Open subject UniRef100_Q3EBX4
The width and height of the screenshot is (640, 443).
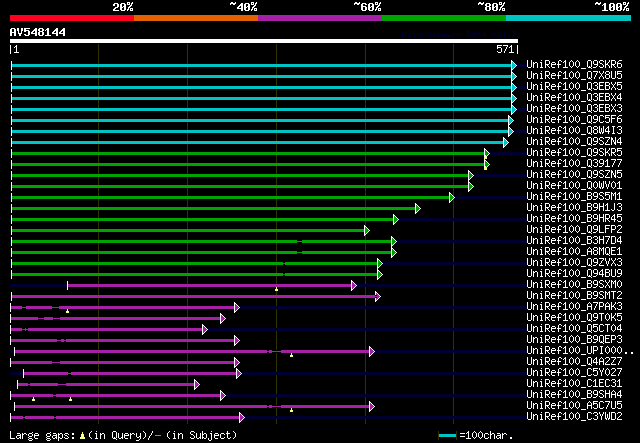coord(574,97)
